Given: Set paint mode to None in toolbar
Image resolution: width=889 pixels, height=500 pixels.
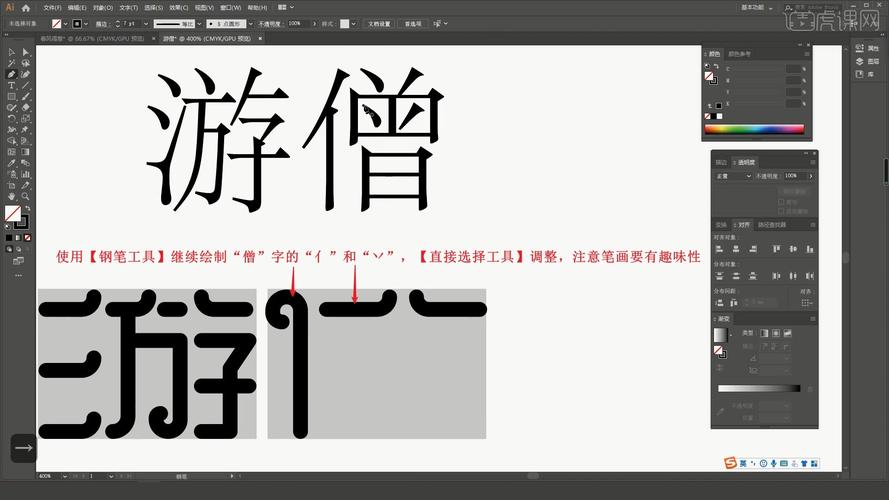Looking at the screenshot, I should pos(27,238).
